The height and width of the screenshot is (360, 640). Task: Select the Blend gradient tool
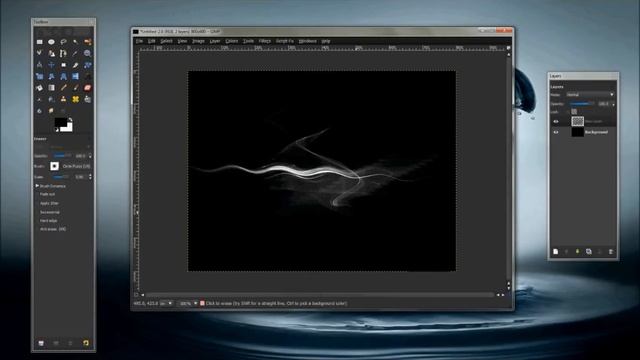click(x=51, y=88)
